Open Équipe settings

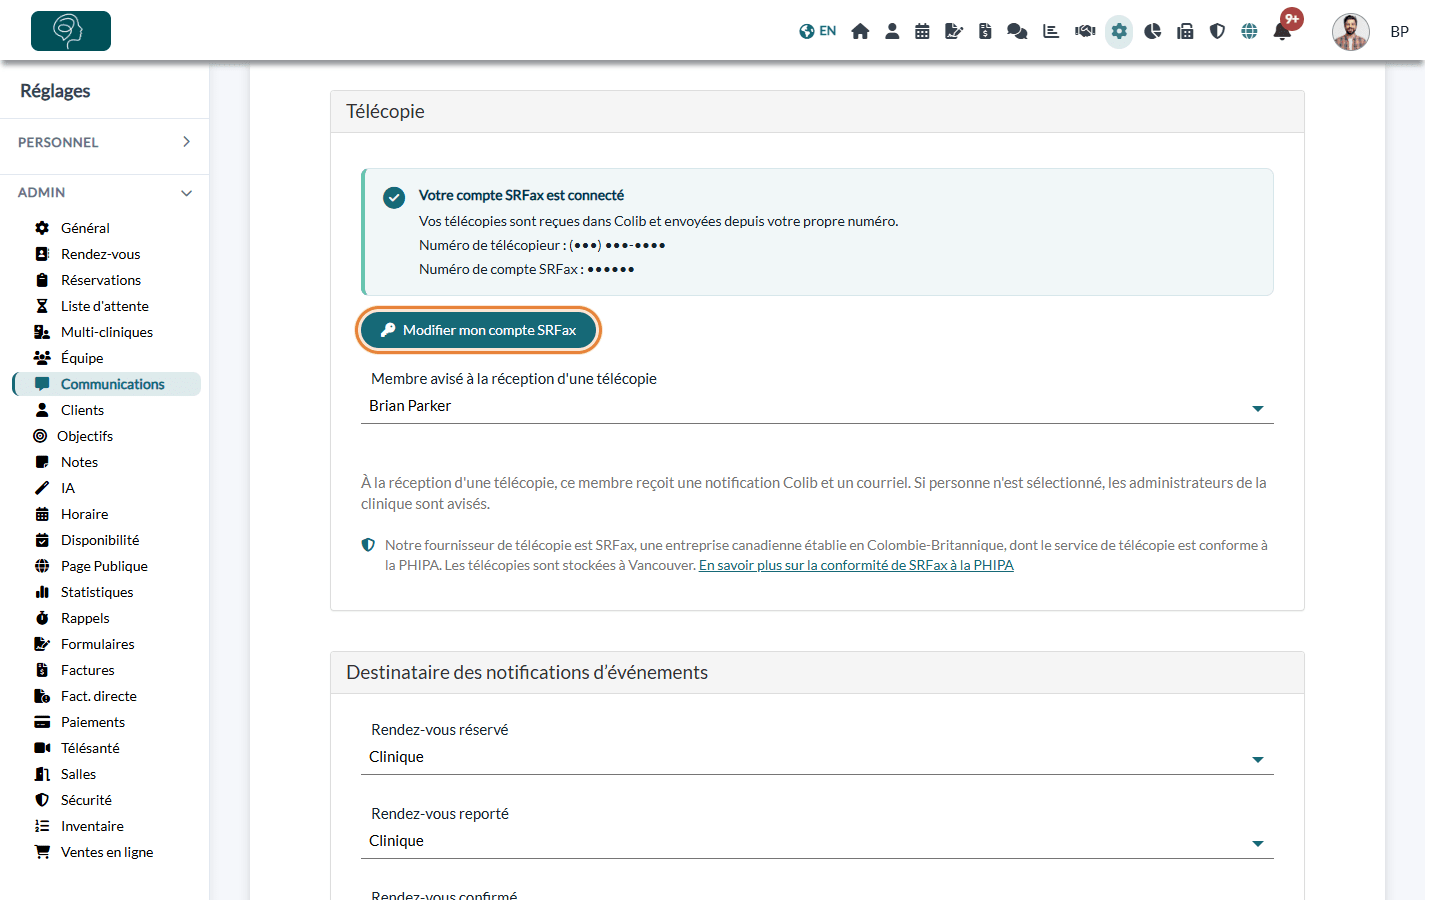[82, 358]
